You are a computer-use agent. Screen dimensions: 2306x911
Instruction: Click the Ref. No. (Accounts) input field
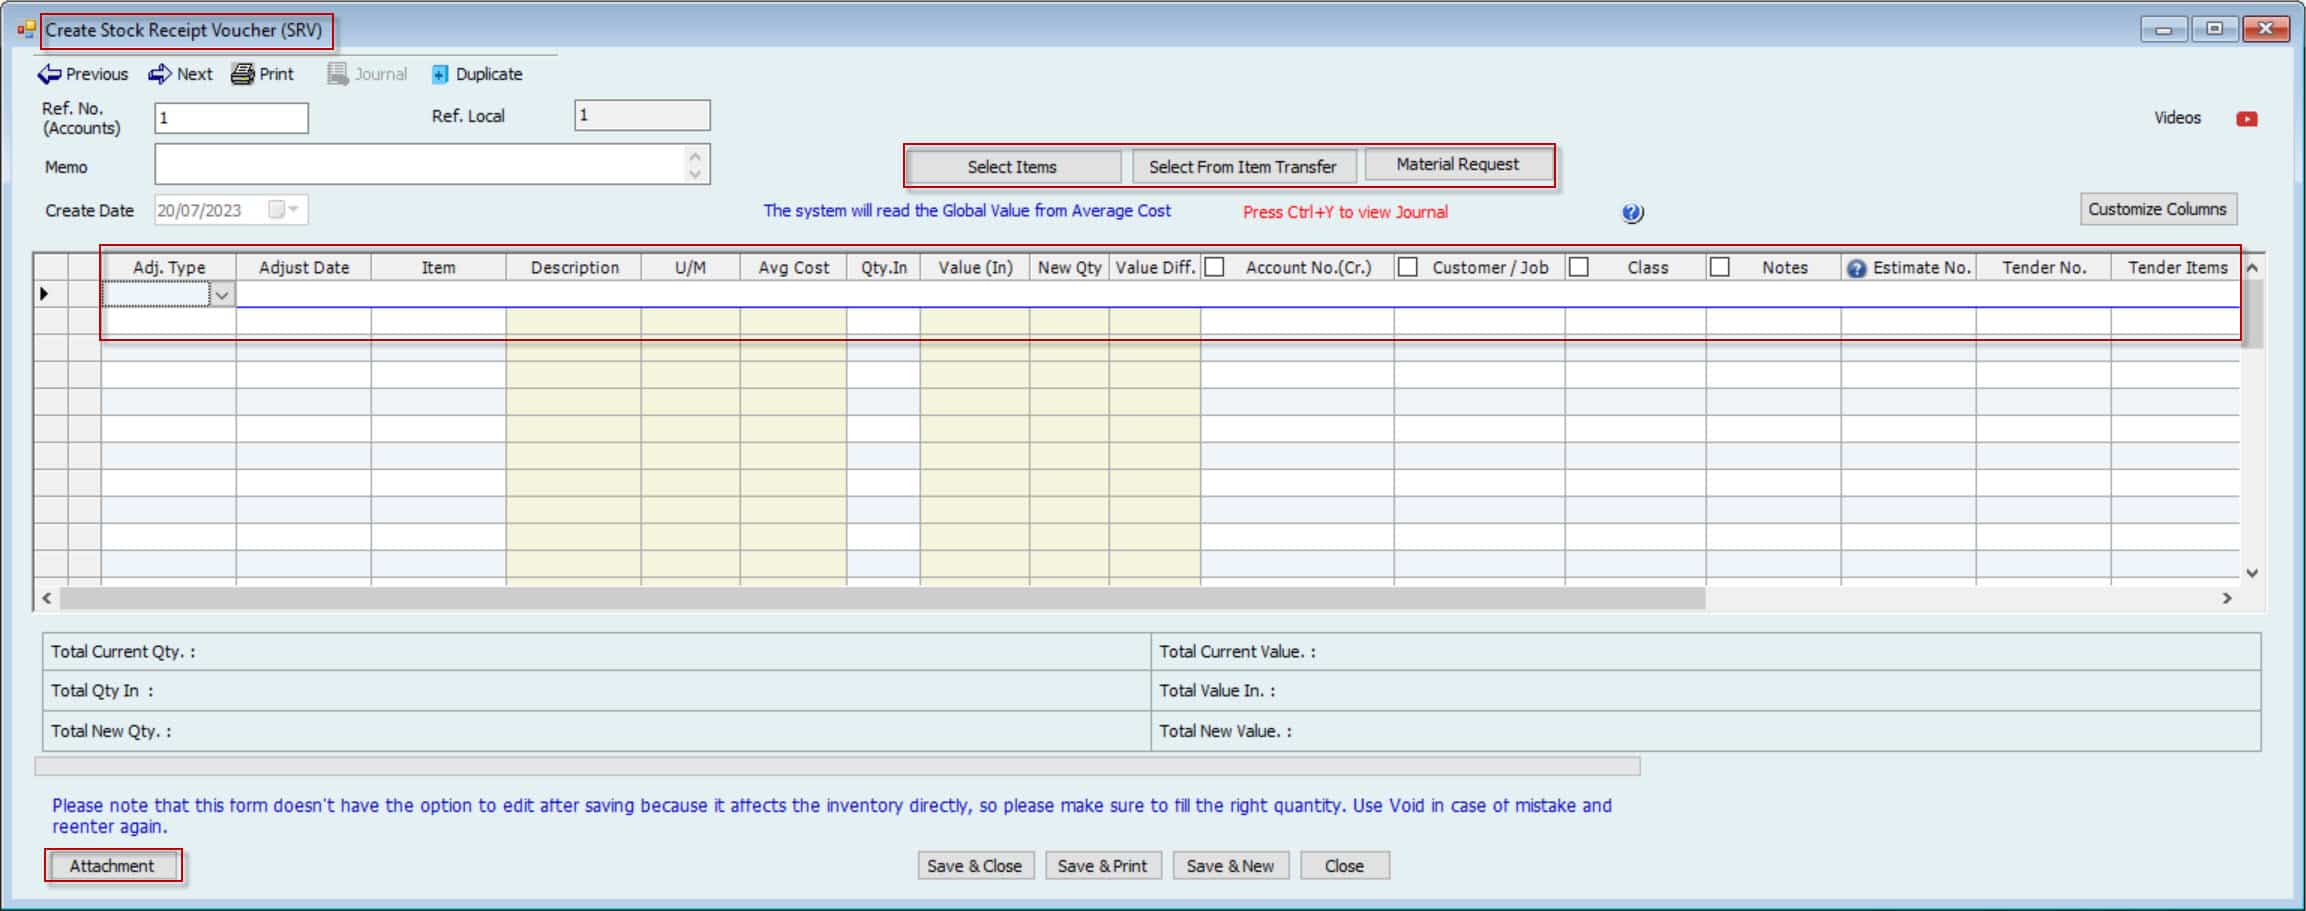231,118
